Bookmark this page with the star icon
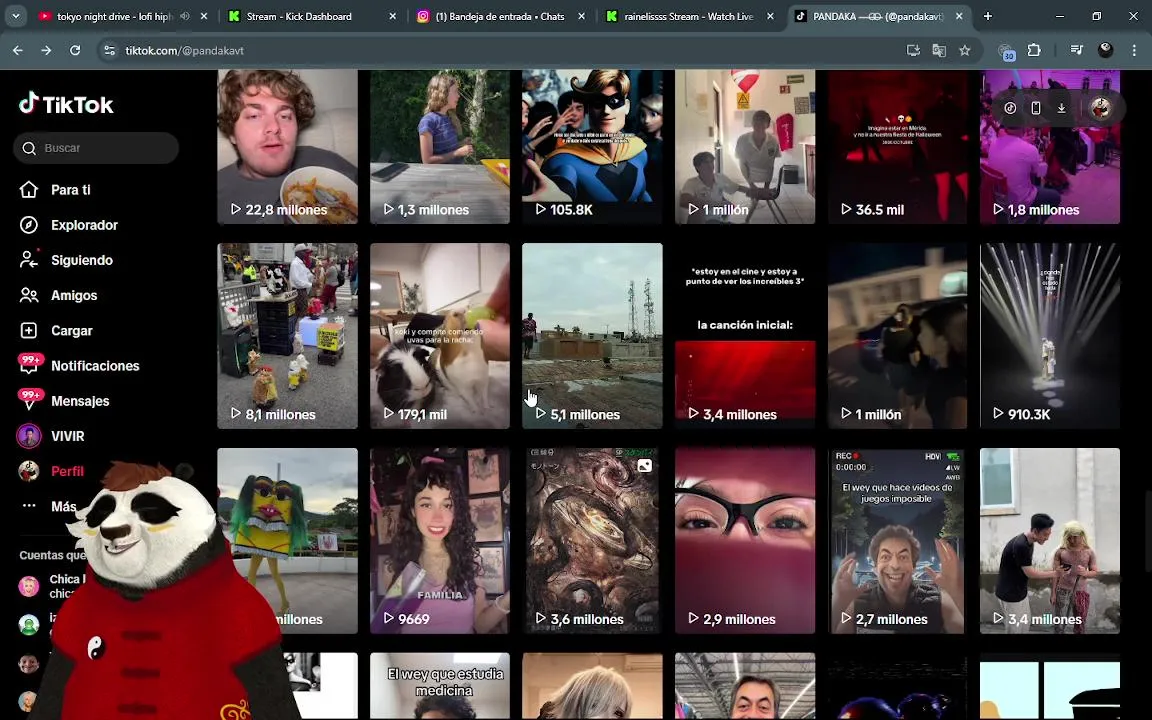The height and width of the screenshot is (720, 1152). click(x=965, y=50)
